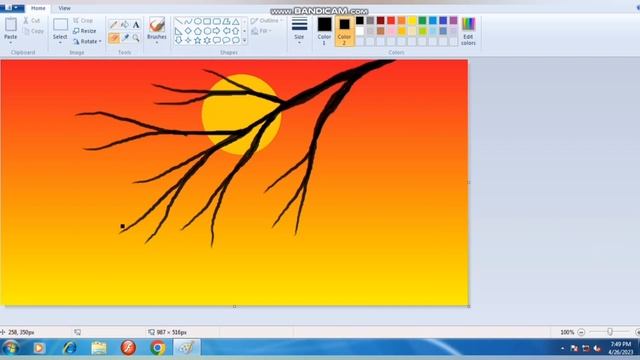Click the zoom out minus button
The width and height of the screenshot is (640, 360).
click(581, 332)
